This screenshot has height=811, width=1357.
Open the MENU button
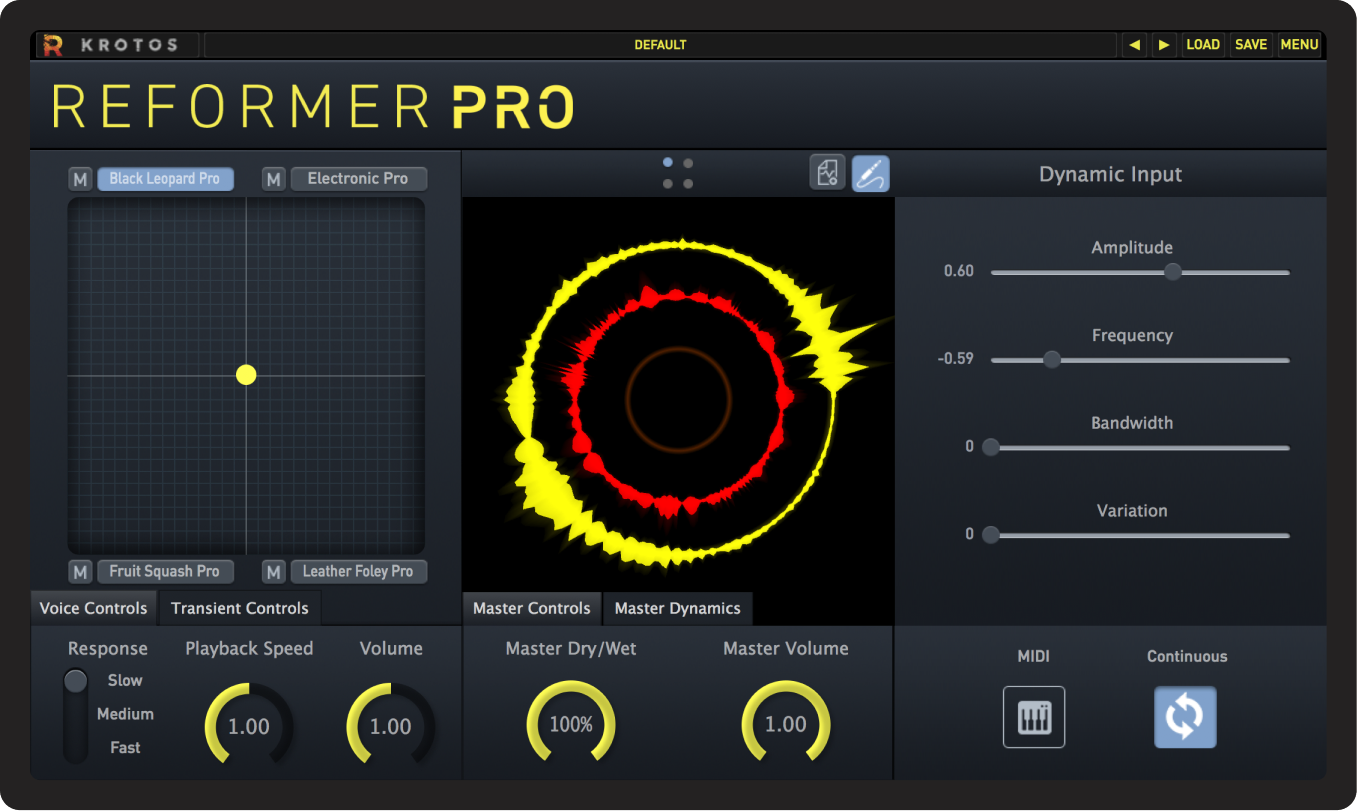tap(1300, 45)
